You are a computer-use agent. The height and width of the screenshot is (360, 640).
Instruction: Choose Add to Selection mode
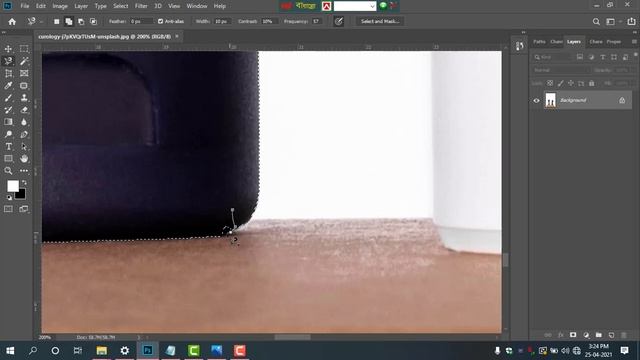tap(69, 22)
